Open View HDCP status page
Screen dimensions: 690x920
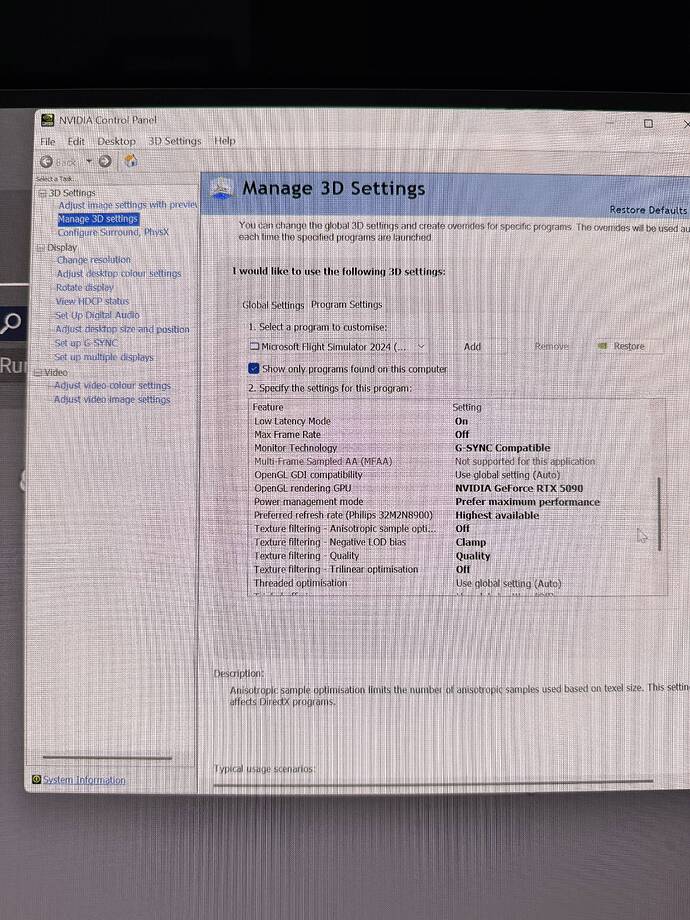(92, 301)
